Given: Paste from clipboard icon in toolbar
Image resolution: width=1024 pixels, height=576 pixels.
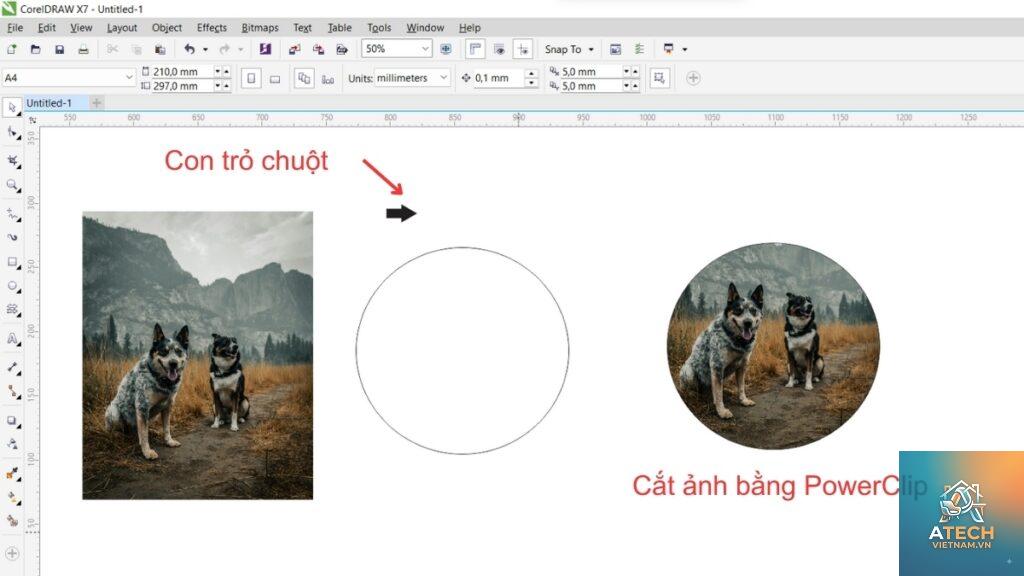Looking at the screenshot, I should pyautogui.click(x=160, y=49).
